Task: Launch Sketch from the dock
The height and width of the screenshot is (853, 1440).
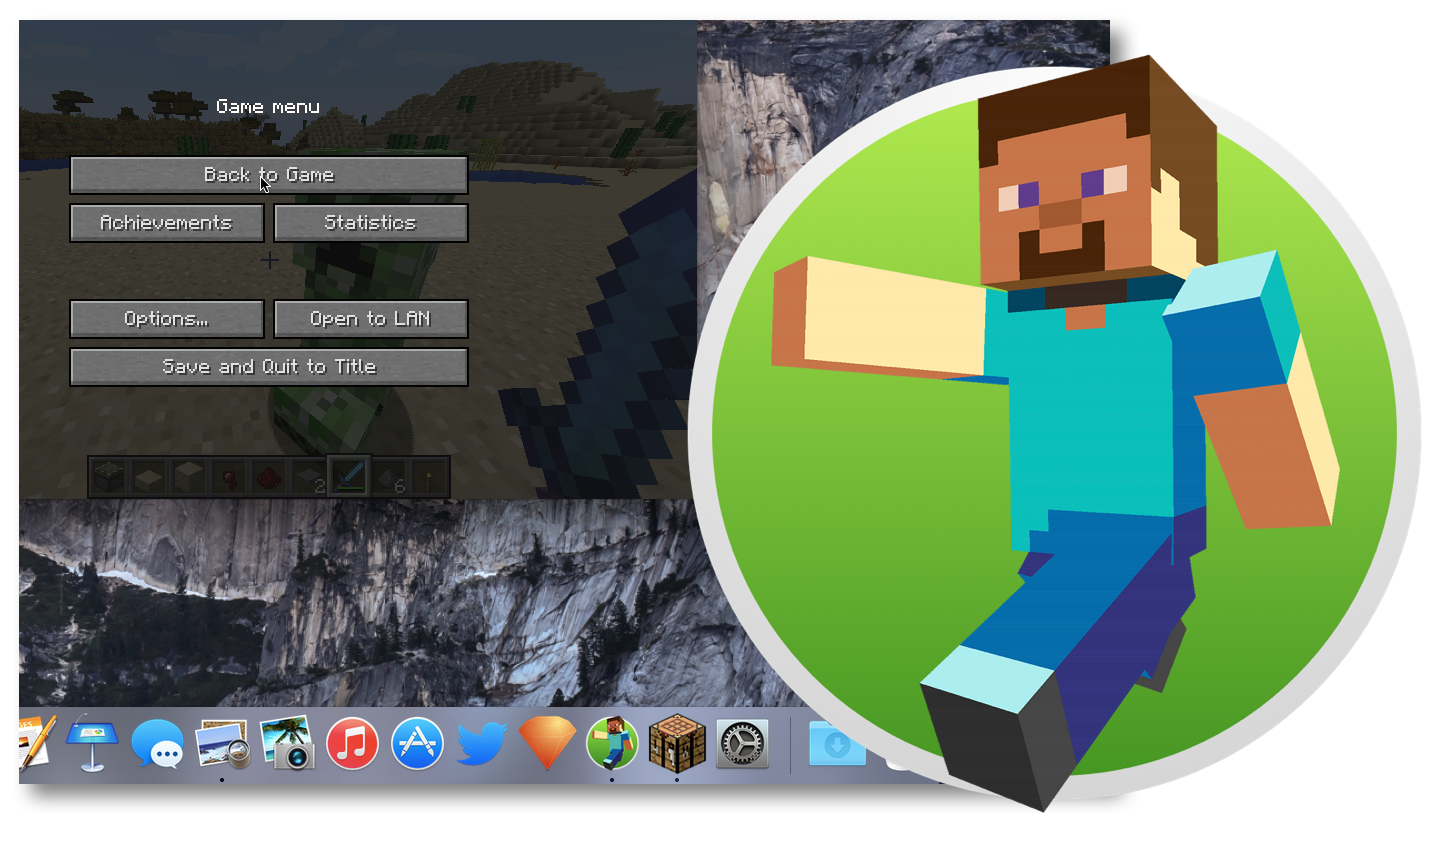Action: click(x=547, y=744)
